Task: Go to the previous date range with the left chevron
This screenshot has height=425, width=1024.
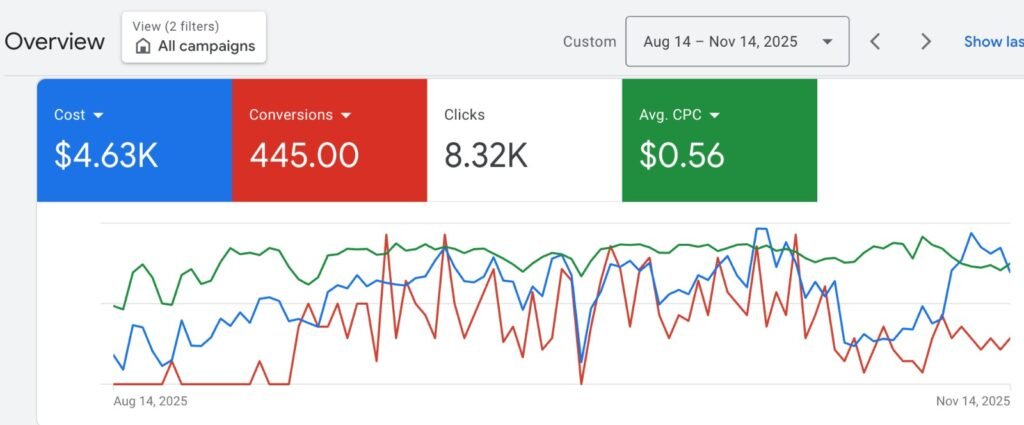Action: [875, 41]
